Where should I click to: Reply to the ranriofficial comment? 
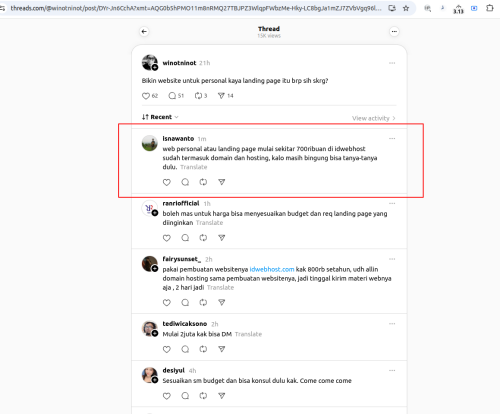[185, 238]
